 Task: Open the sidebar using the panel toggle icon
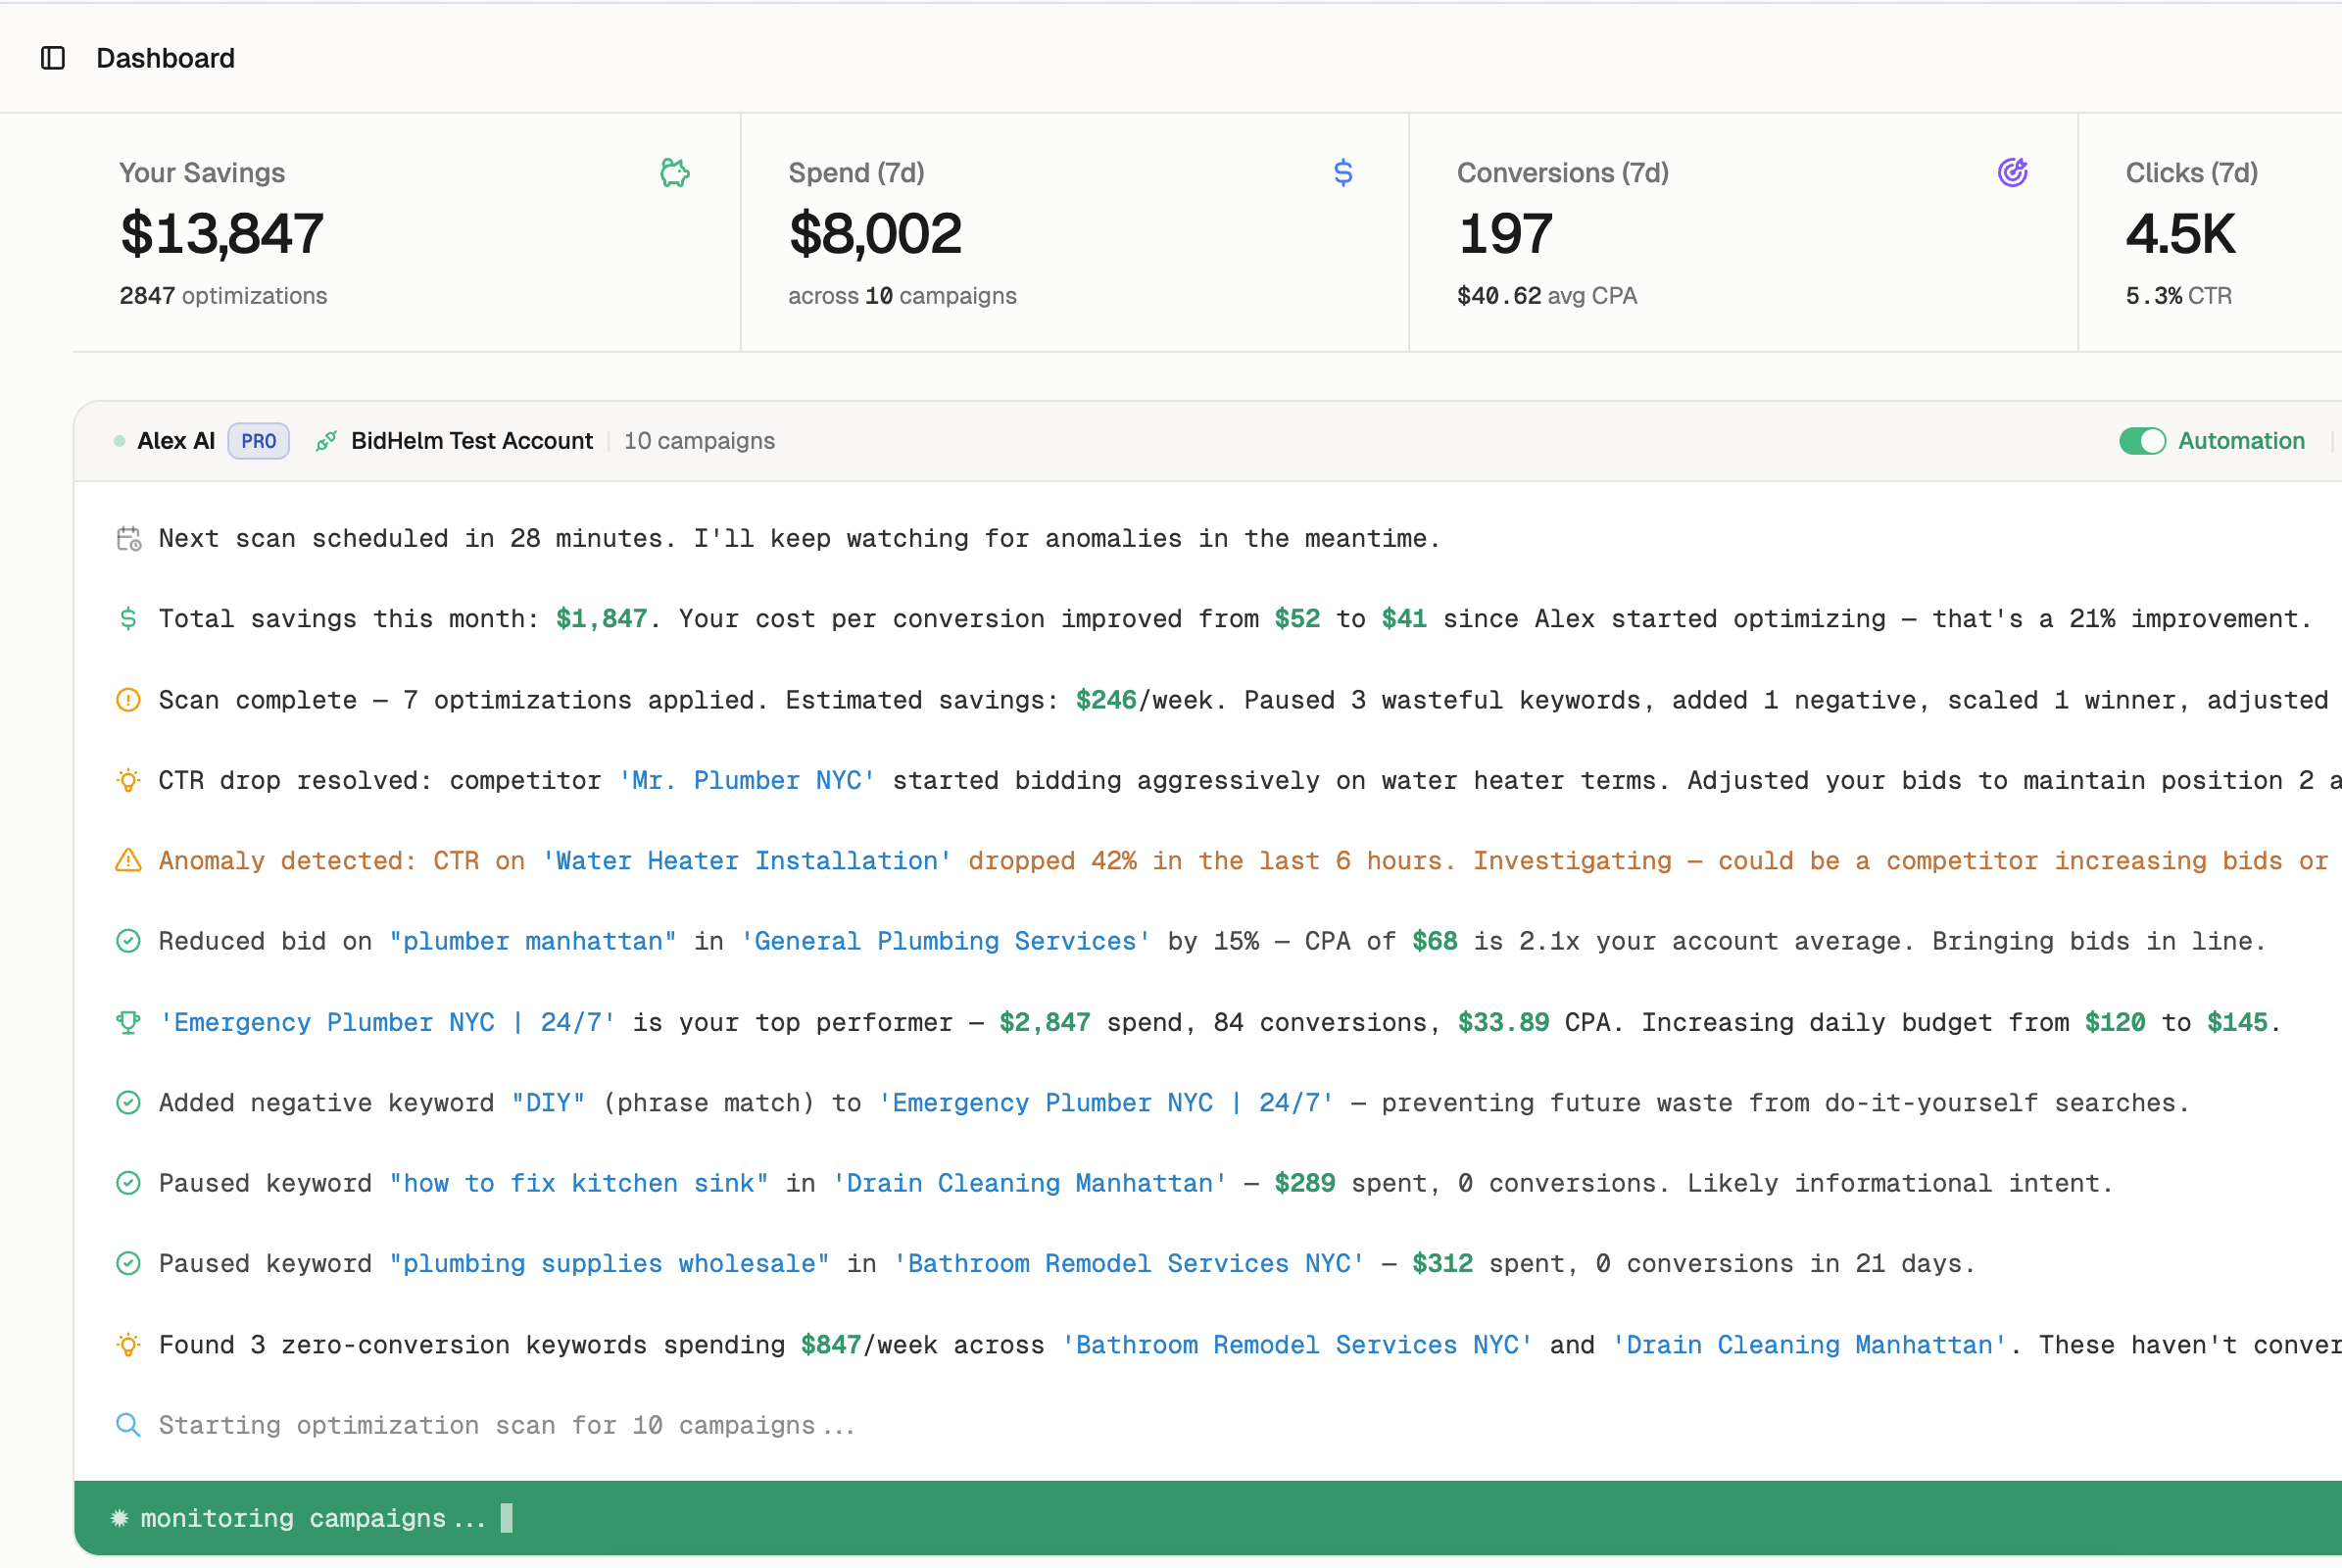(52, 58)
